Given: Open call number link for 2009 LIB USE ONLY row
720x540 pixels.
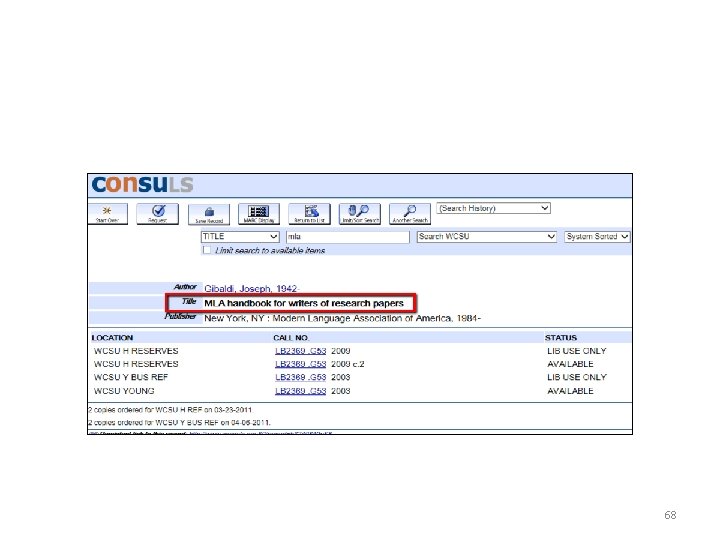Looking at the screenshot, I should 301,351.
